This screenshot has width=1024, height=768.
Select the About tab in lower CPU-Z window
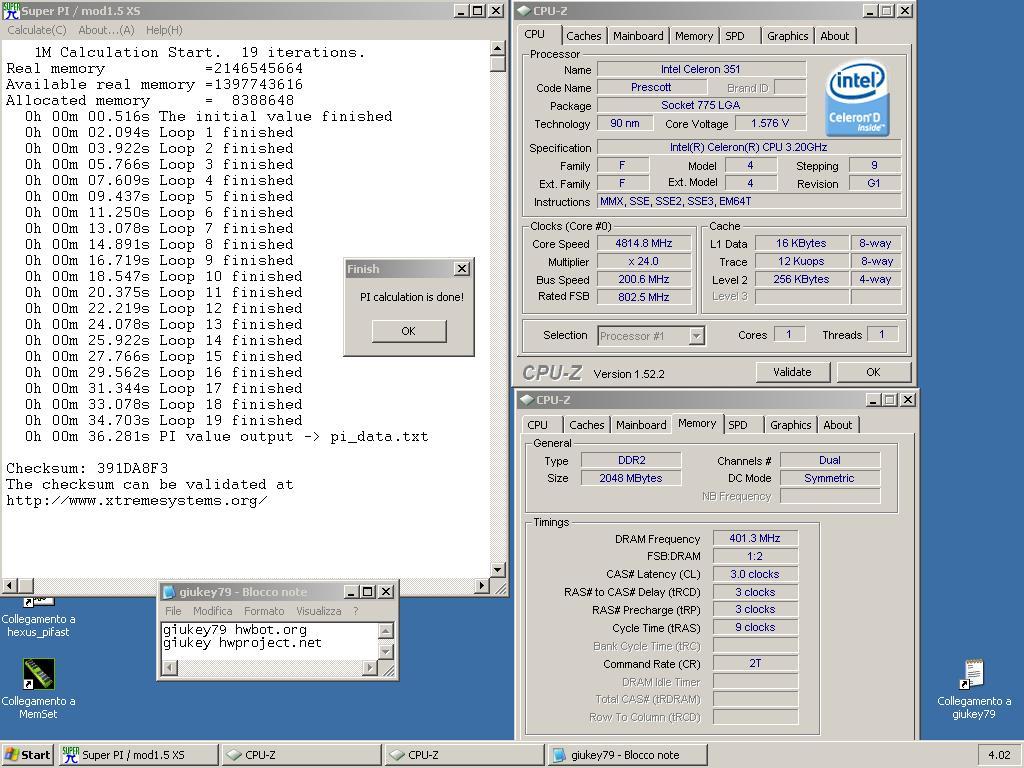click(837, 425)
